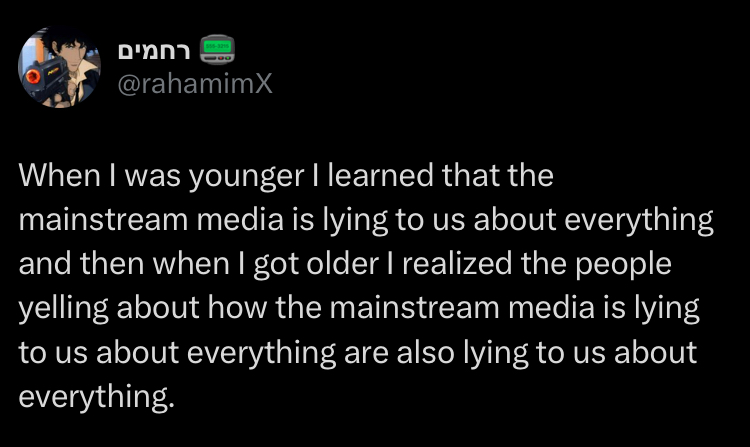The image size is (750, 447).
Task: Visit the @rahamimX handle link
Action: click(x=195, y=84)
